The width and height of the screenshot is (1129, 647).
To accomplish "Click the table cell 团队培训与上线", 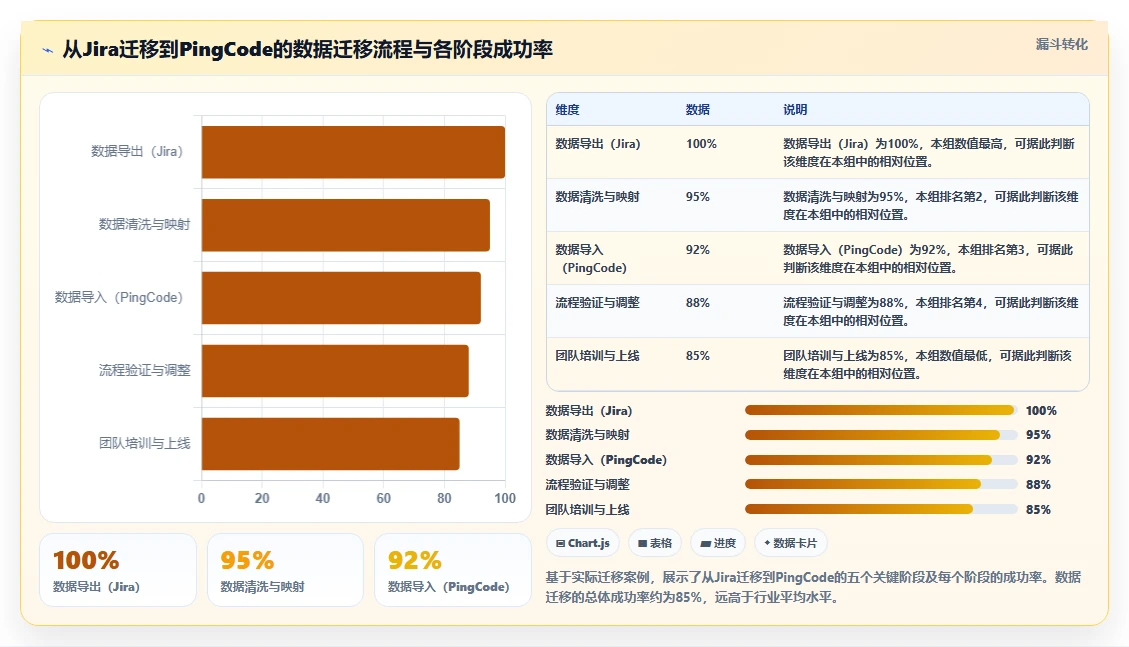I will [597, 356].
